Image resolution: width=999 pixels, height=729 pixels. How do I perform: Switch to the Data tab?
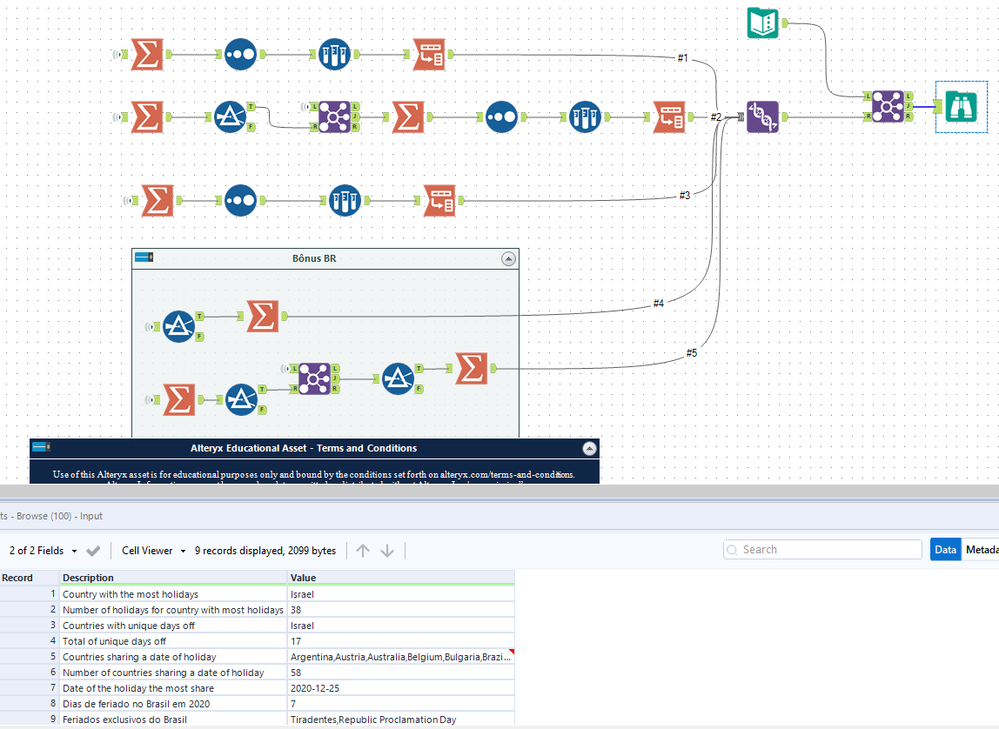point(945,549)
